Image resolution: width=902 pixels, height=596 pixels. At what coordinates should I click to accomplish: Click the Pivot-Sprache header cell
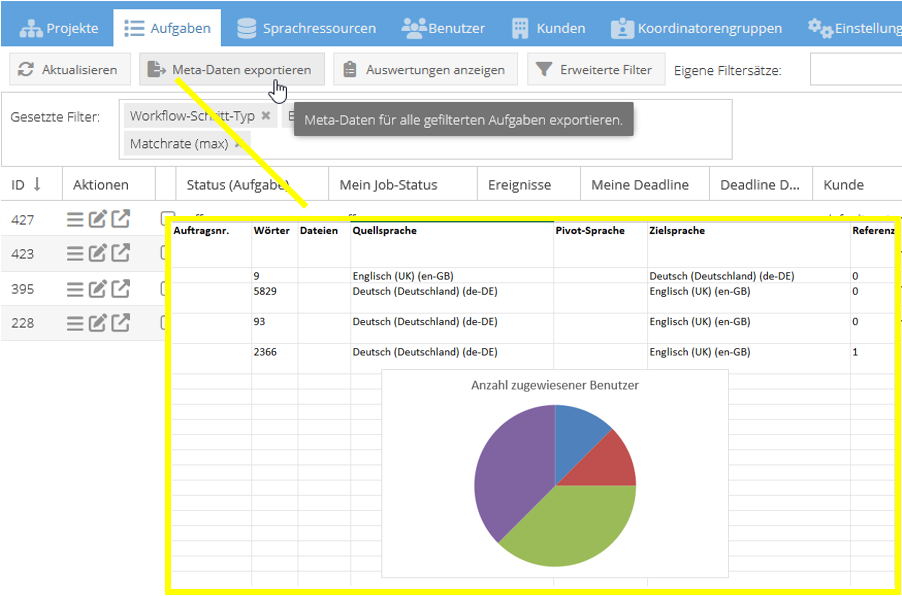tap(601, 244)
